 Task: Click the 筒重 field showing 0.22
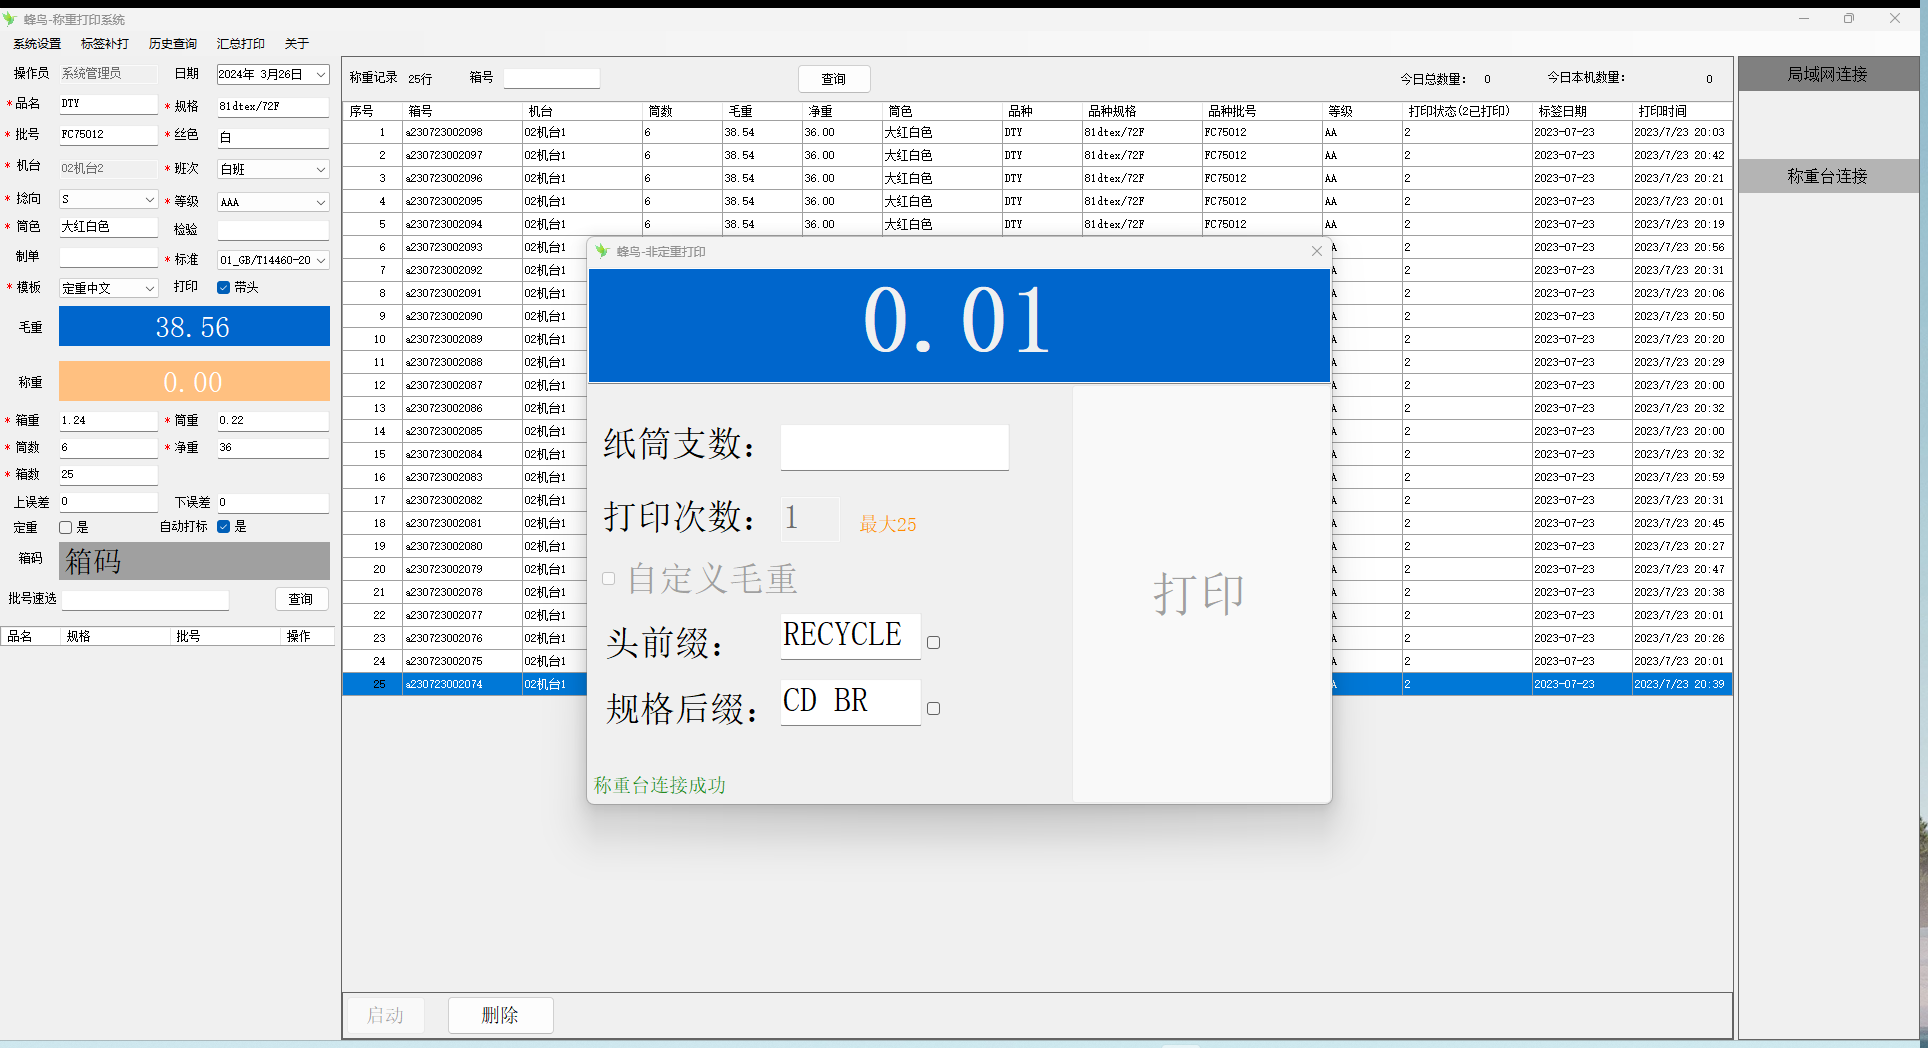(273, 421)
